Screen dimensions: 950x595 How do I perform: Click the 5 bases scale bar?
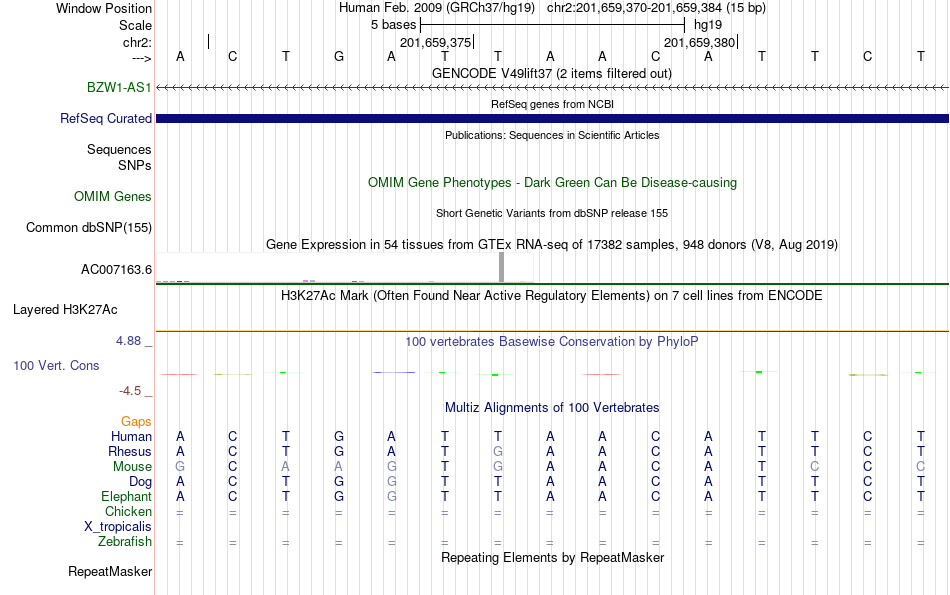(x=553, y=25)
